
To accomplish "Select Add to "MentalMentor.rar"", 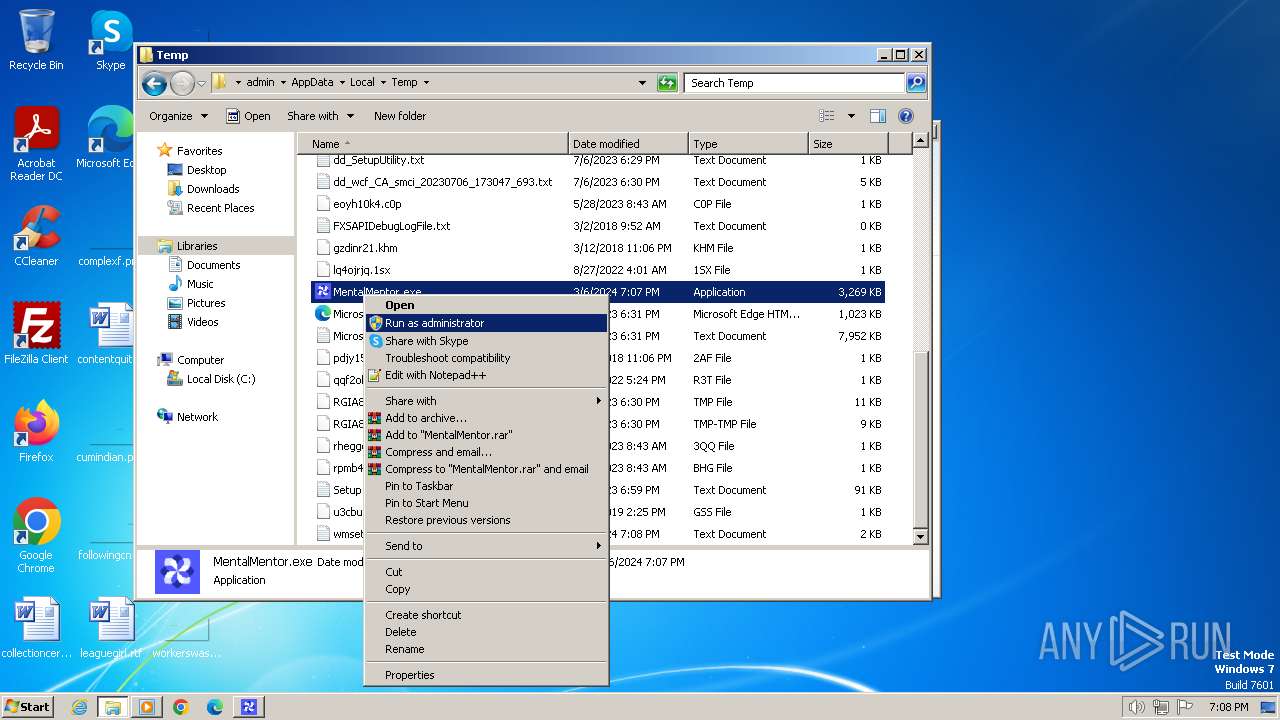I will coord(486,435).
